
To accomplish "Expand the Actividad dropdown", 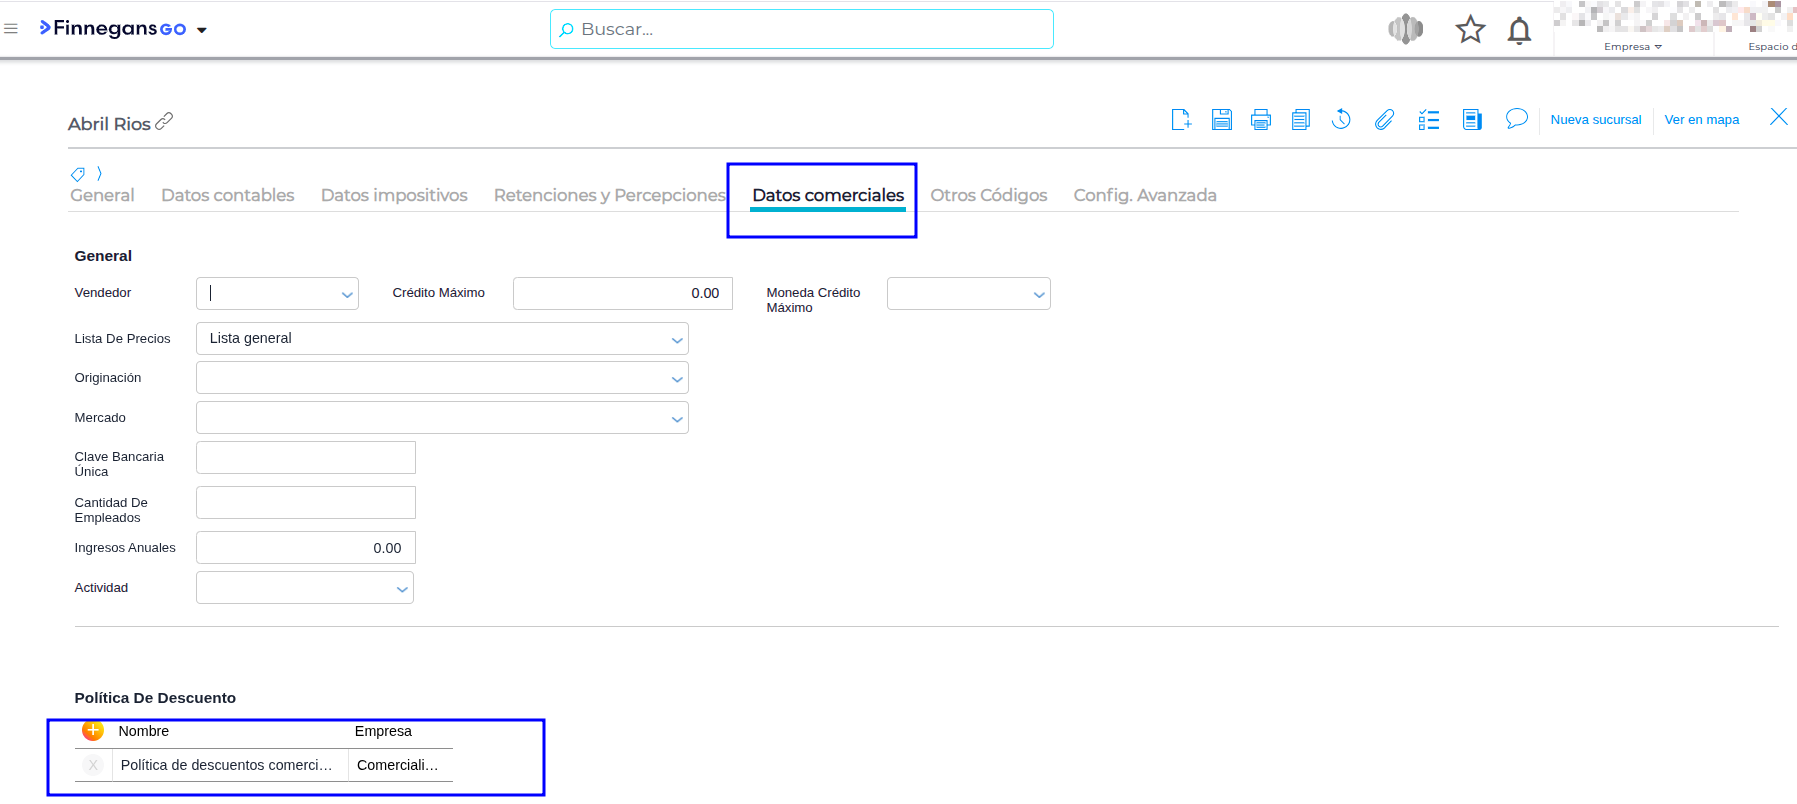I will click(x=402, y=588).
